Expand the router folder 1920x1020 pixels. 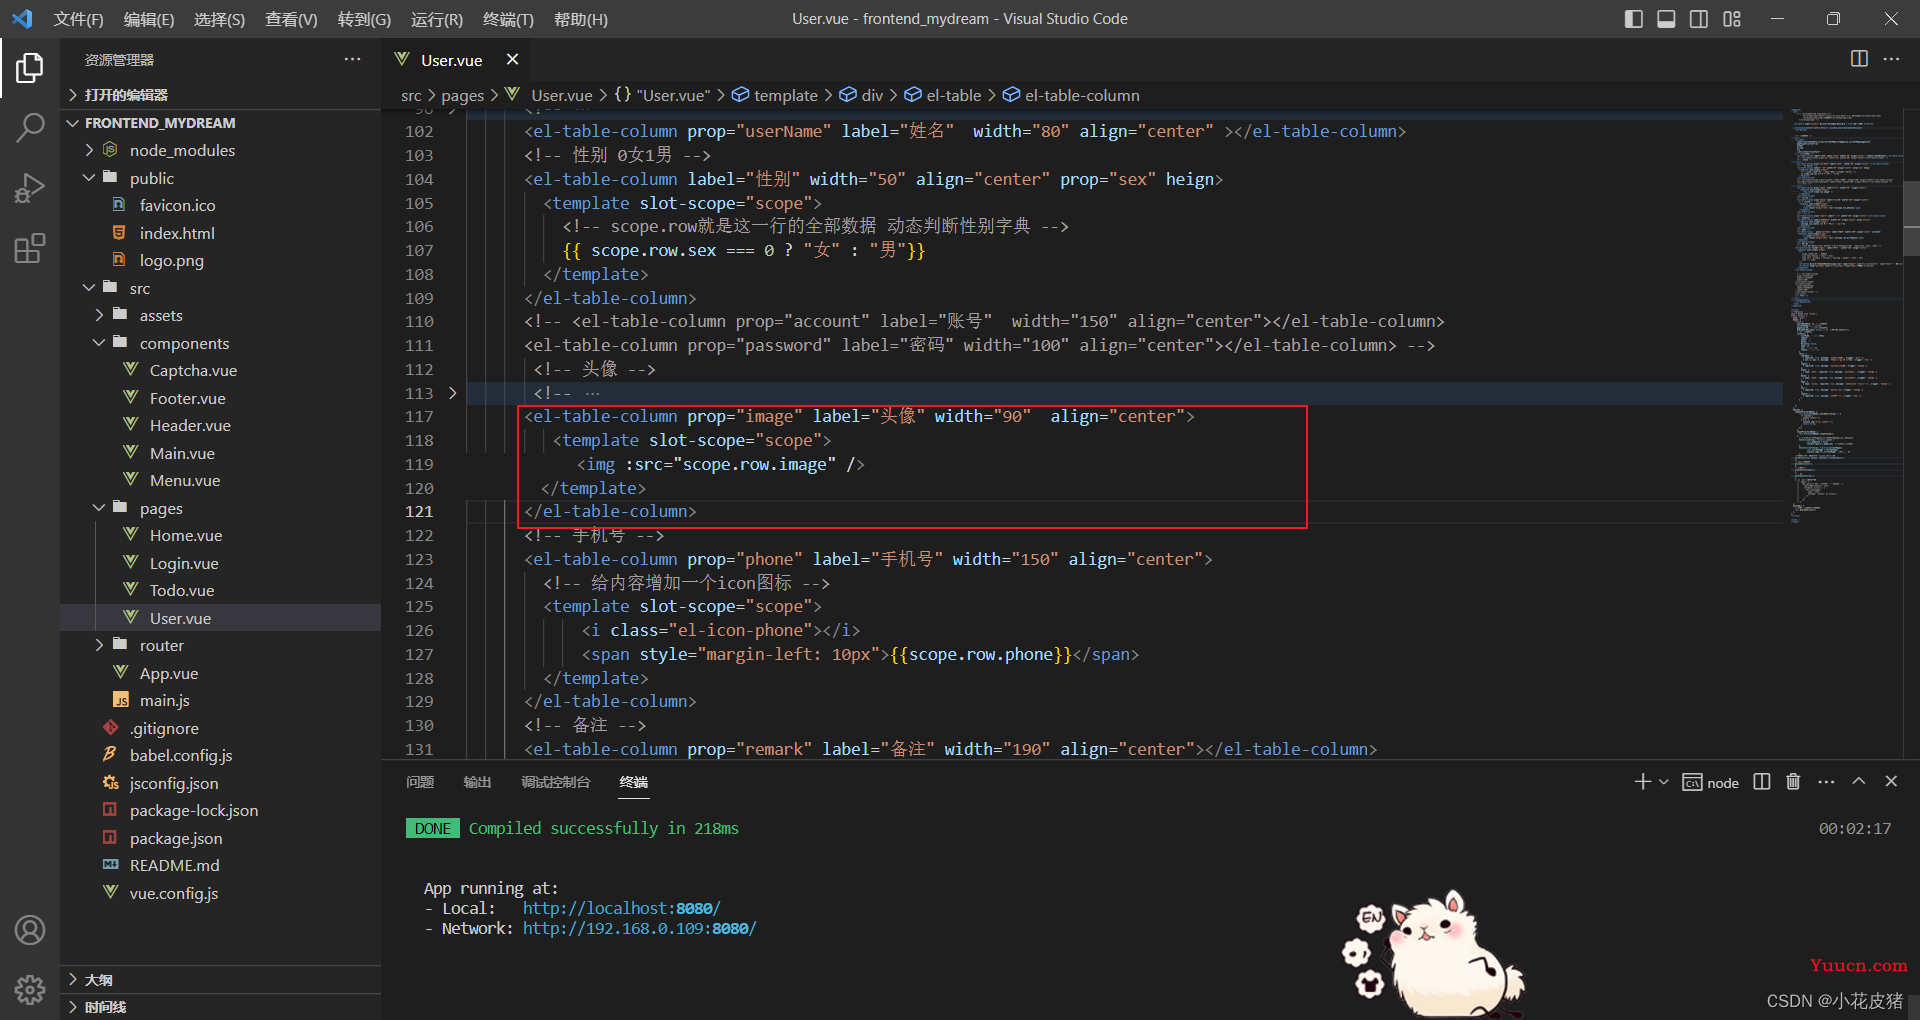[x=220, y=645]
